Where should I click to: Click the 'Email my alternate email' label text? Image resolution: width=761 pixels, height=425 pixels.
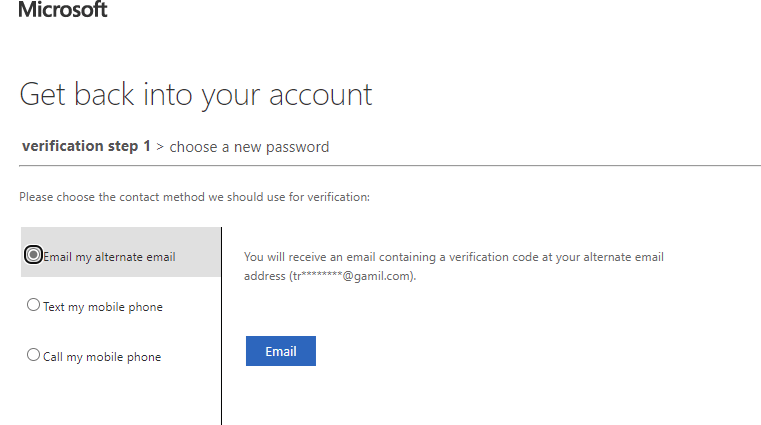click(x=109, y=257)
